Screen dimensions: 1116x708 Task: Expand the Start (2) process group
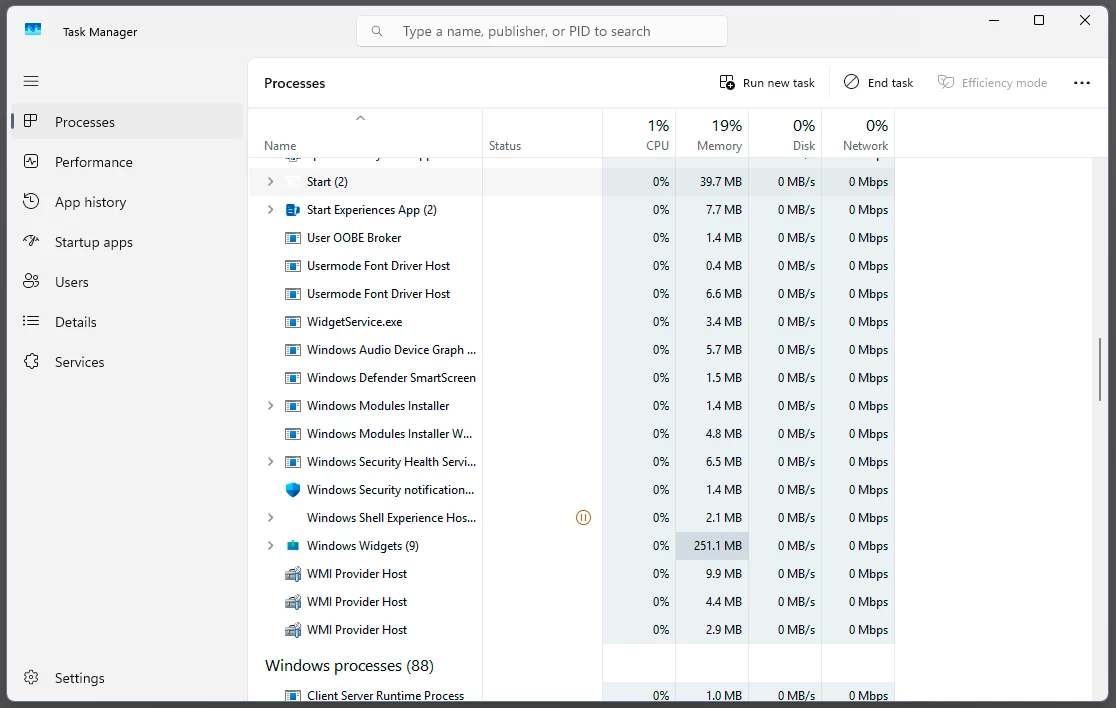[x=270, y=181]
